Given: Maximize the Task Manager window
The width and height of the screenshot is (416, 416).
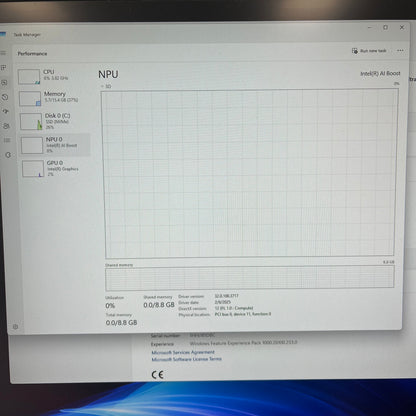Looking at the screenshot, I should (x=386, y=28).
